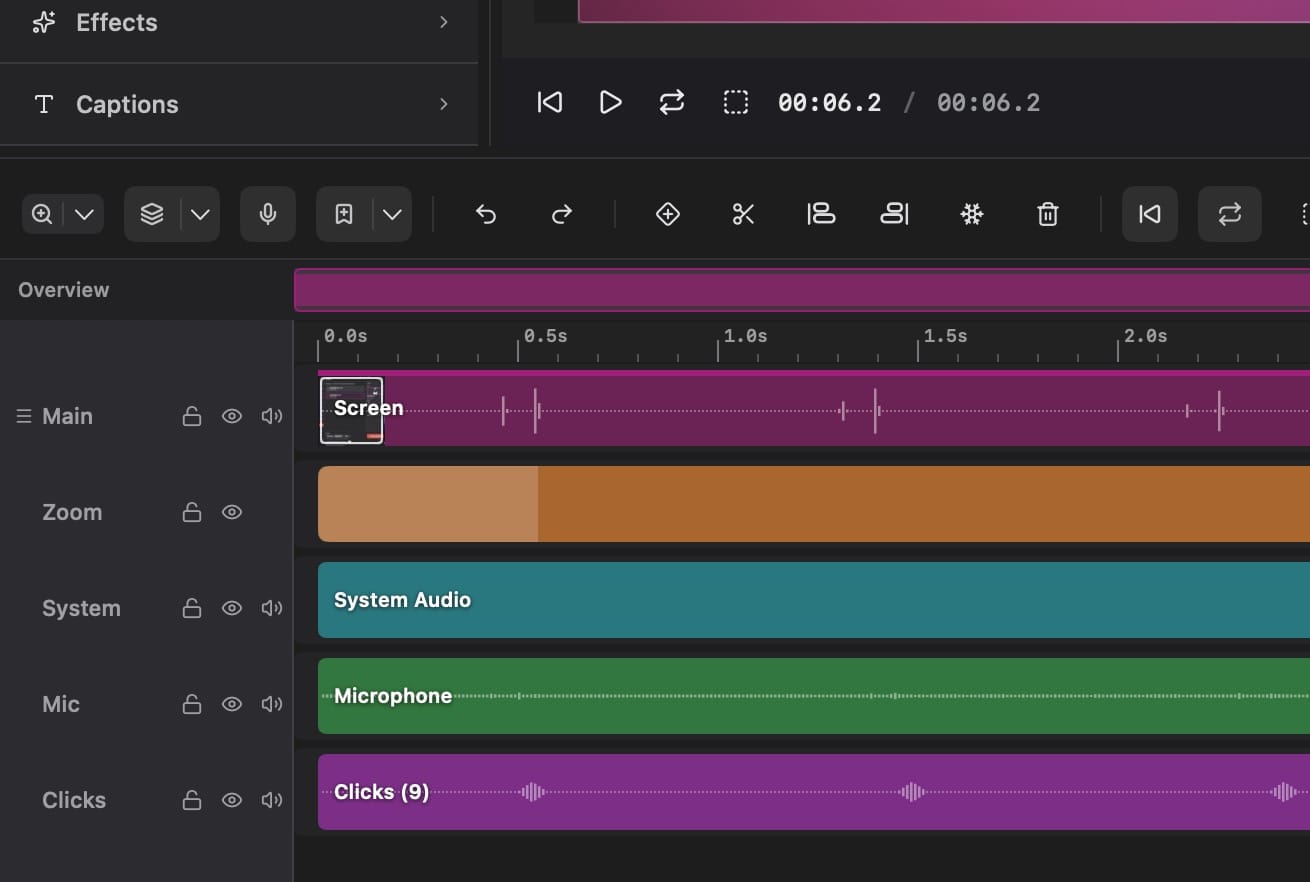This screenshot has height=882, width=1310.
Task: Mute the Main track audio
Action: click(x=272, y=416)
